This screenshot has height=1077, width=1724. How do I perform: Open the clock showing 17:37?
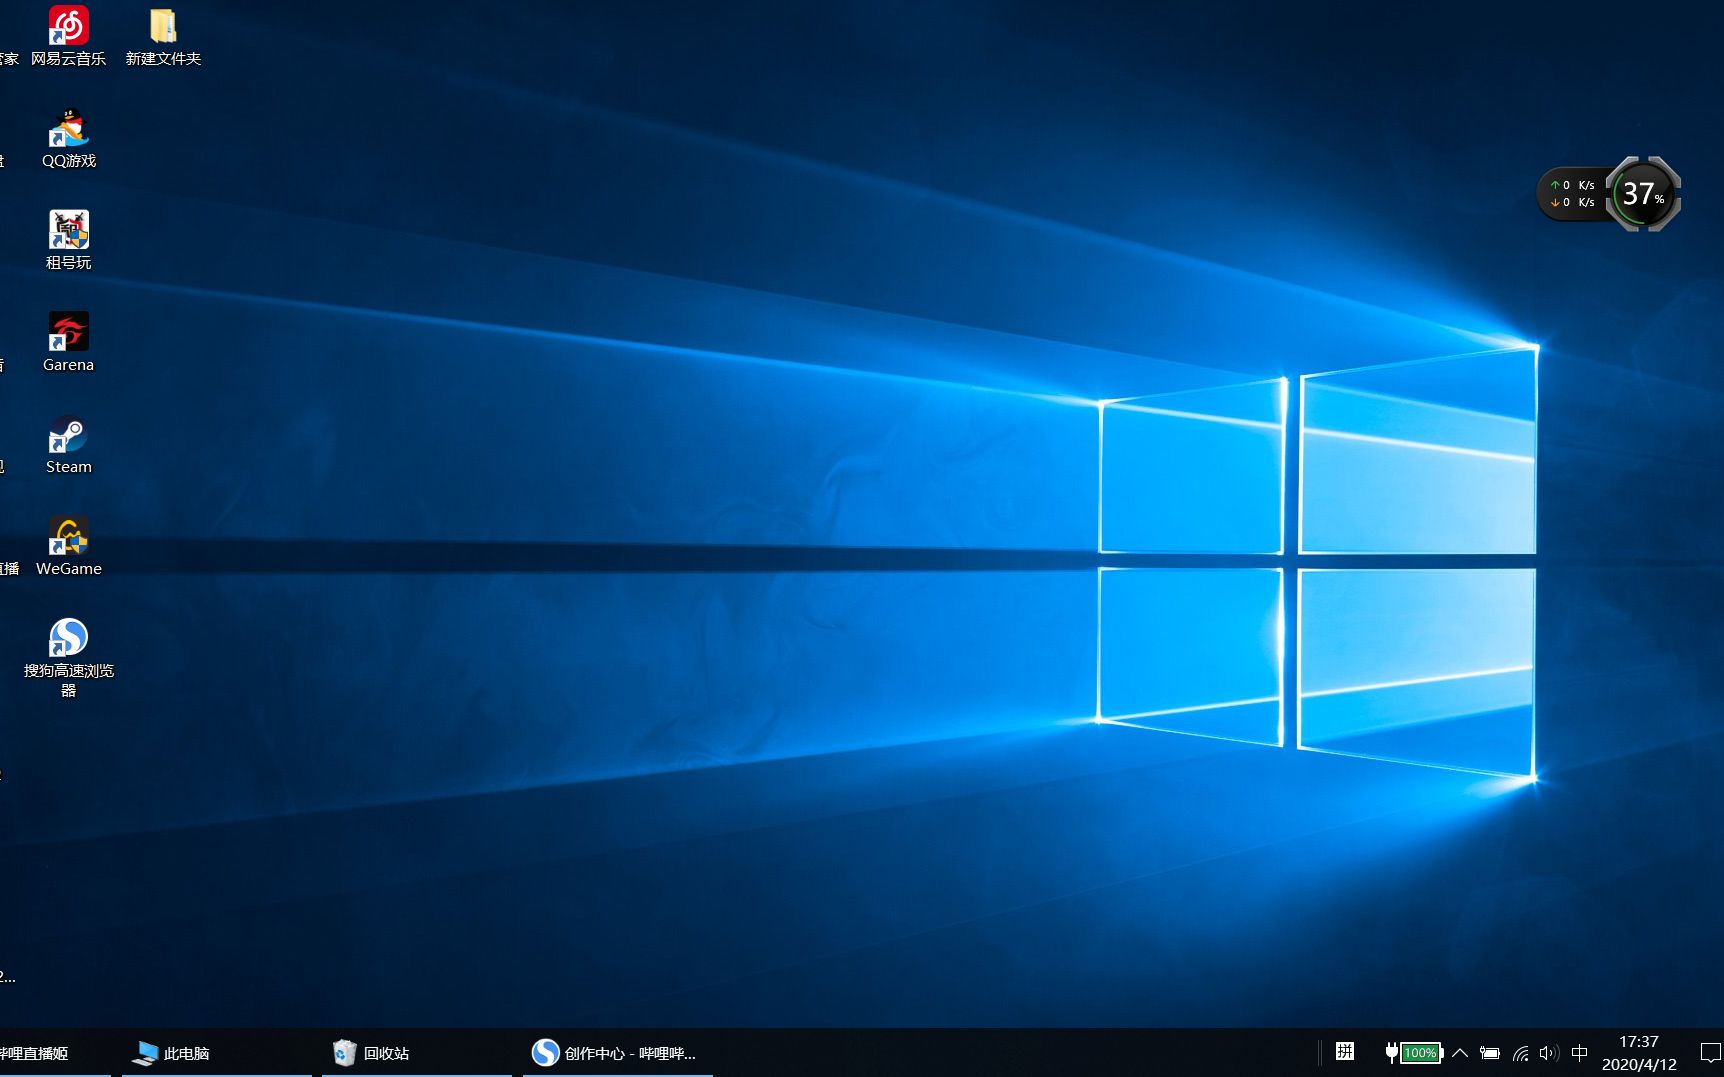(1639, 1053)
